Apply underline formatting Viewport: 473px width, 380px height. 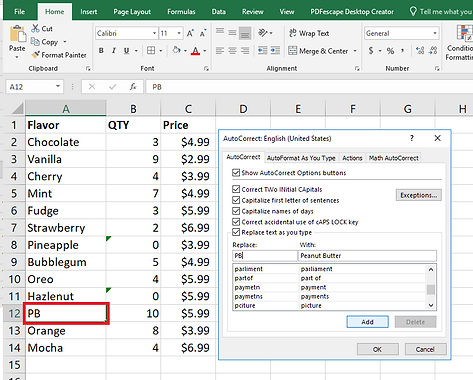(126, 51)
